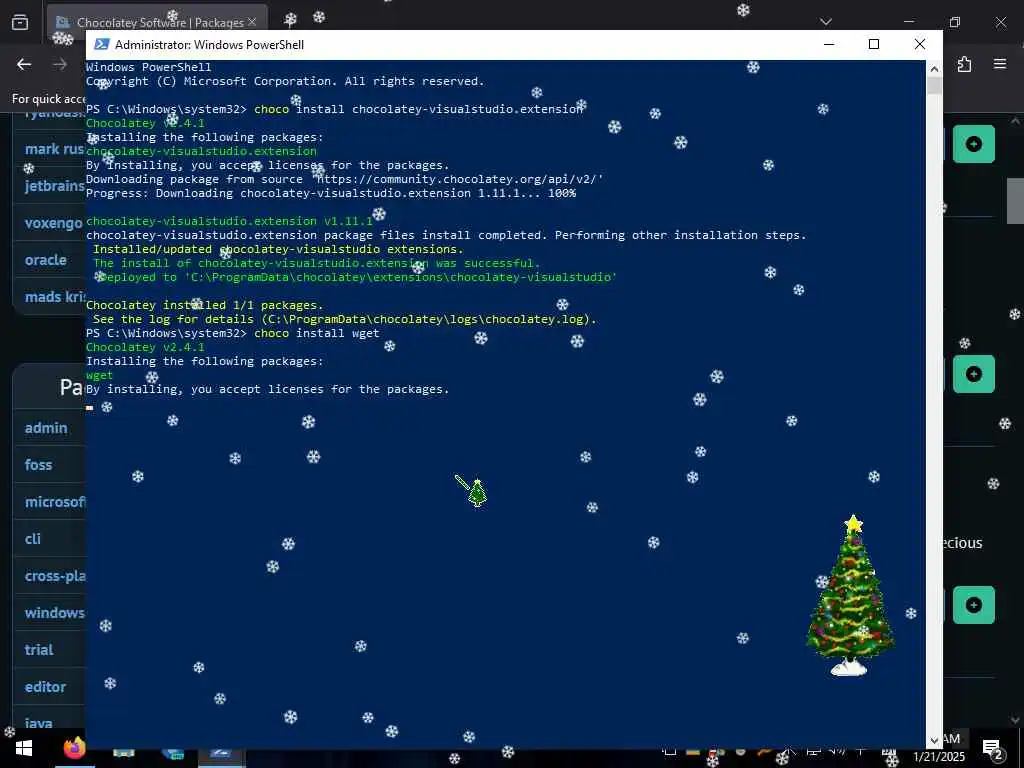Minimize the PowerShell window
The height and width of the screenshot is (768, 1024).
pyautogui.click(x=829, y=44)
